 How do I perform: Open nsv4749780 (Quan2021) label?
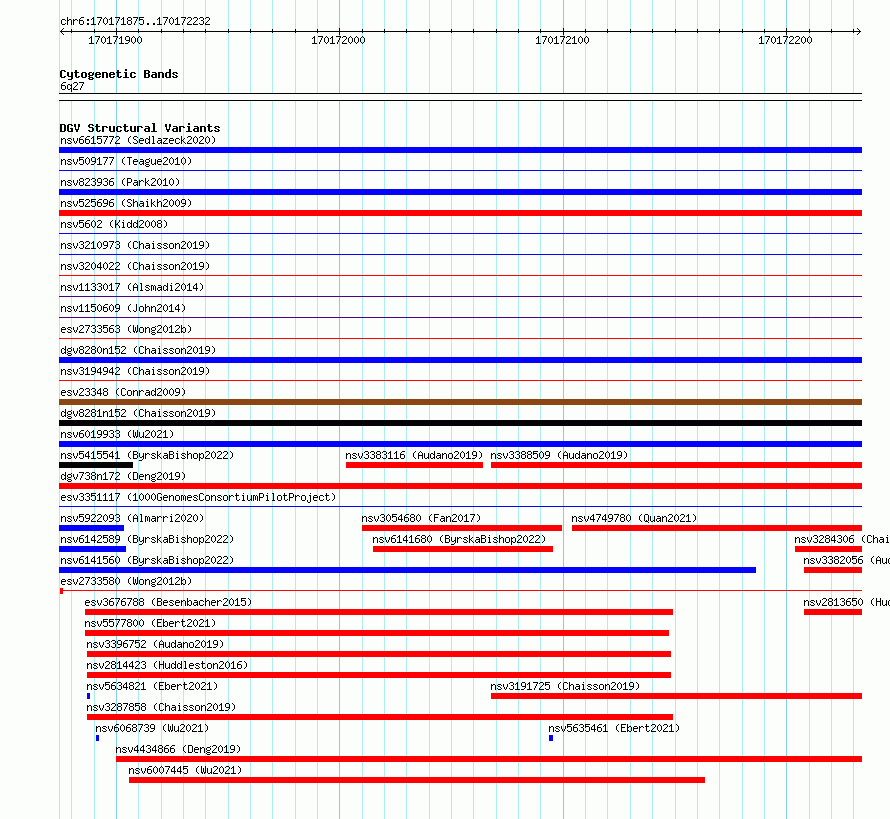634,518
